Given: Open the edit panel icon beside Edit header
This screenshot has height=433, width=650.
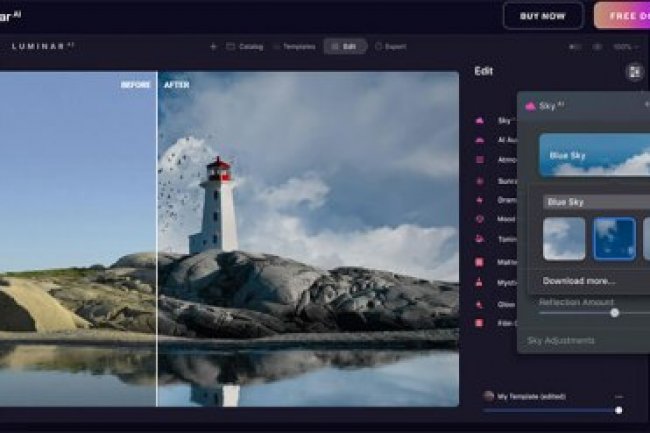Looking at the screenshot, I should pos(633,71).
